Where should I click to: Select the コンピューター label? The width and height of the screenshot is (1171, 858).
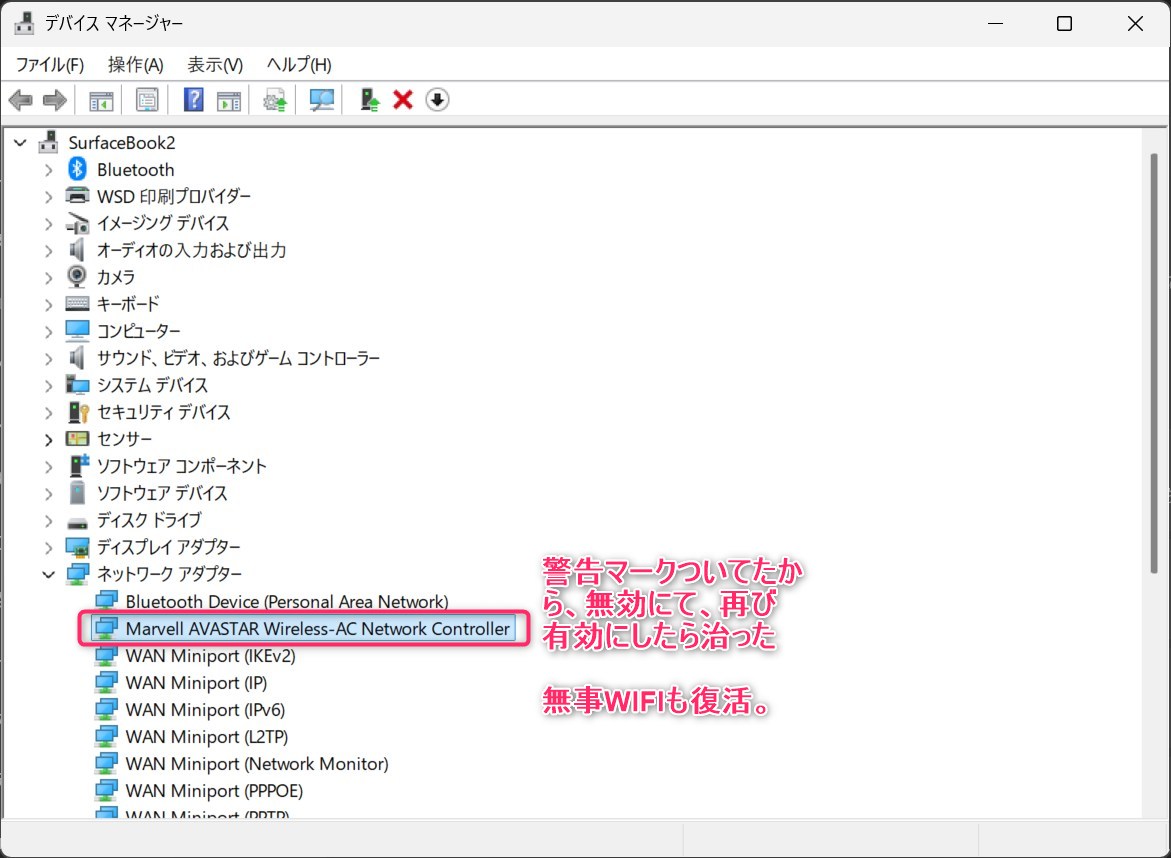click(138, 331)
